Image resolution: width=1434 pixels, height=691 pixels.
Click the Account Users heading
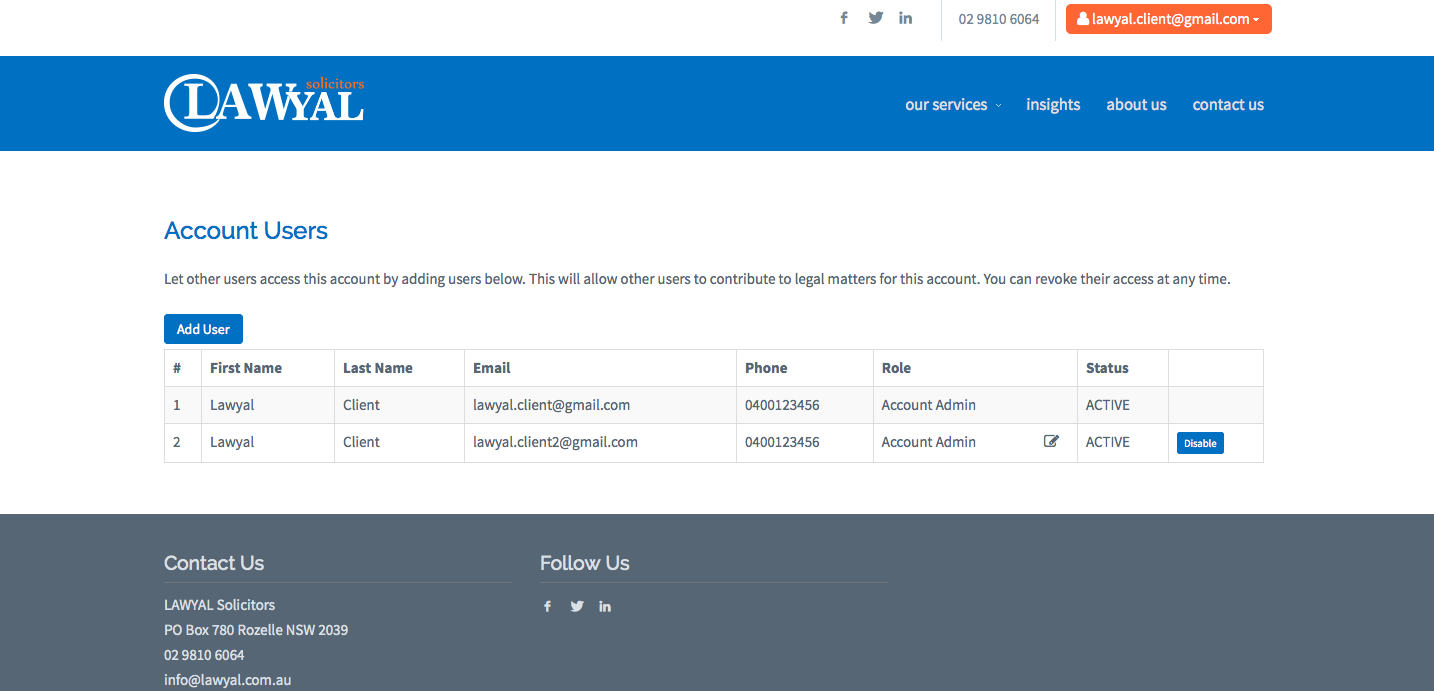246,231
